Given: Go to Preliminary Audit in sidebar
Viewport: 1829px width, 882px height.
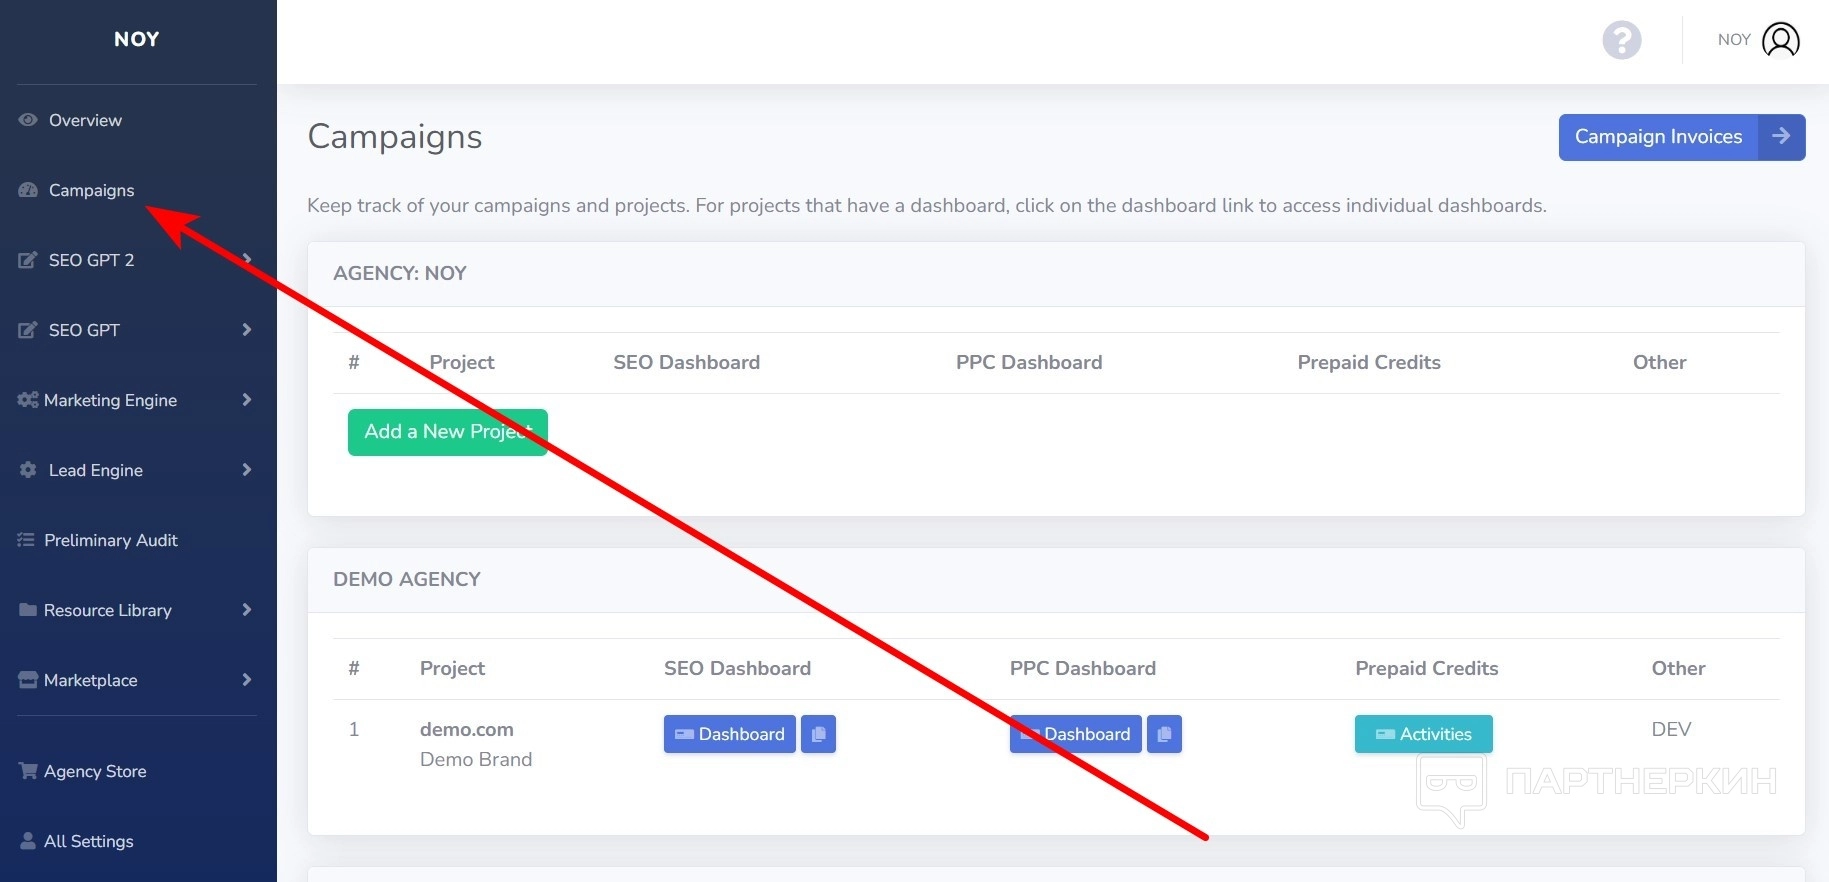Looking at the screenshot, I should pos(110,540).
